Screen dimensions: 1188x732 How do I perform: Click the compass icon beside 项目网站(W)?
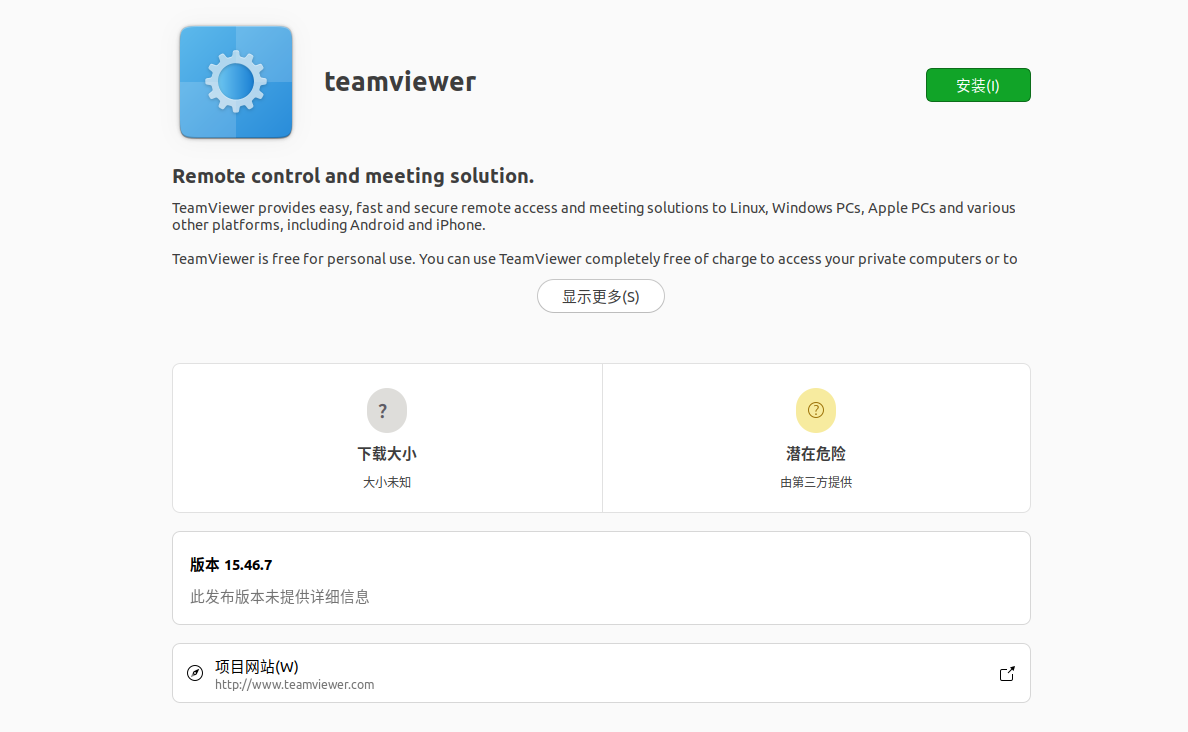click(x=195, y=673)
